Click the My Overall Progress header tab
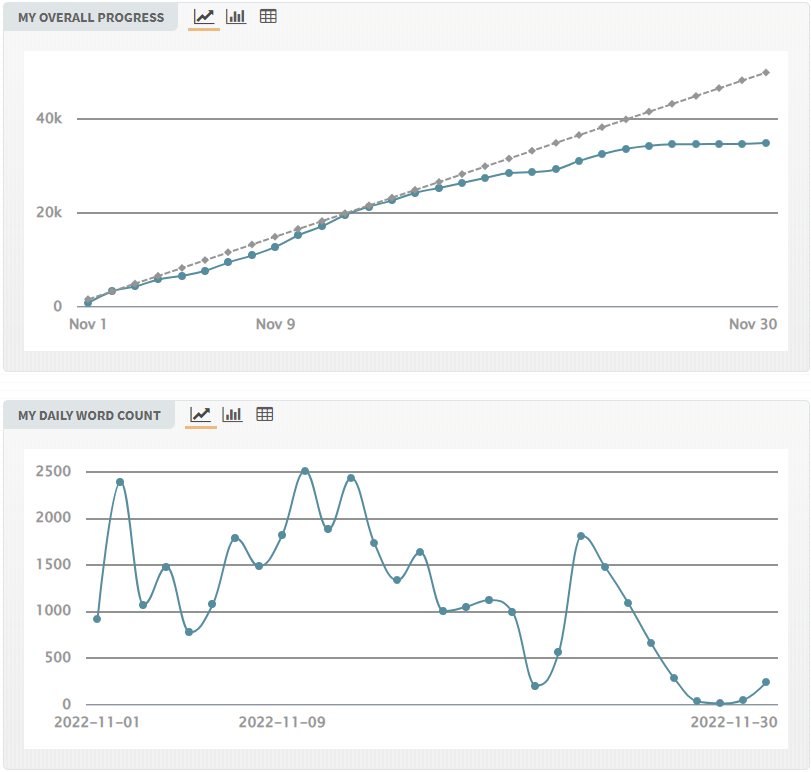Viewport: 811px width, 772px height. click(91, 17)
